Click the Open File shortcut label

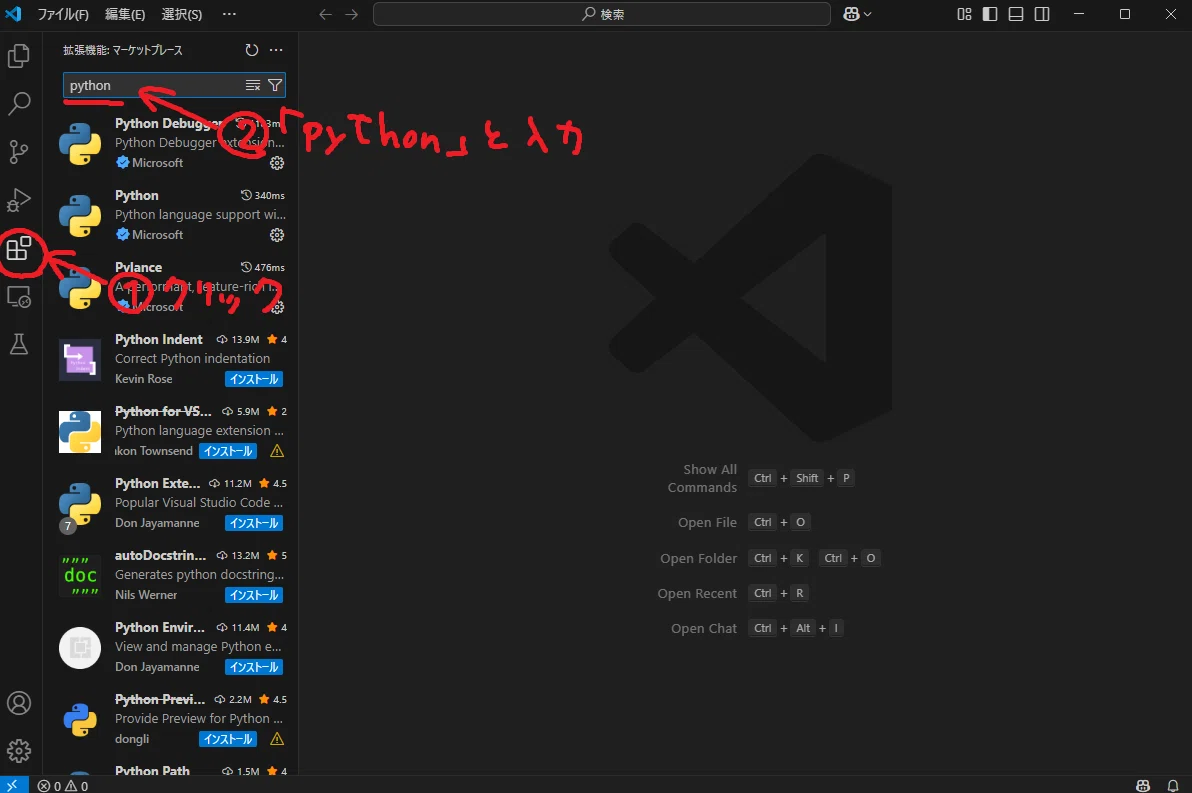point(707,523)
